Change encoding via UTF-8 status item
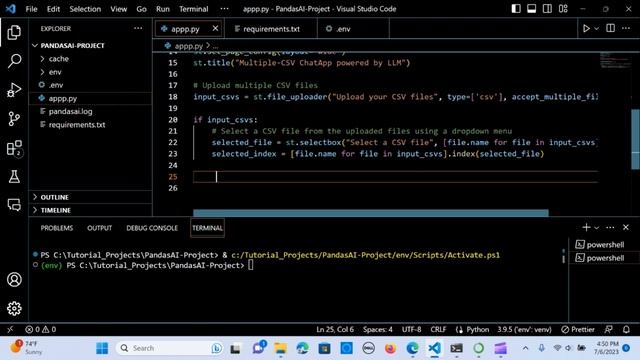The width and height of the screenshot is (640, 360). click(411, 329)
